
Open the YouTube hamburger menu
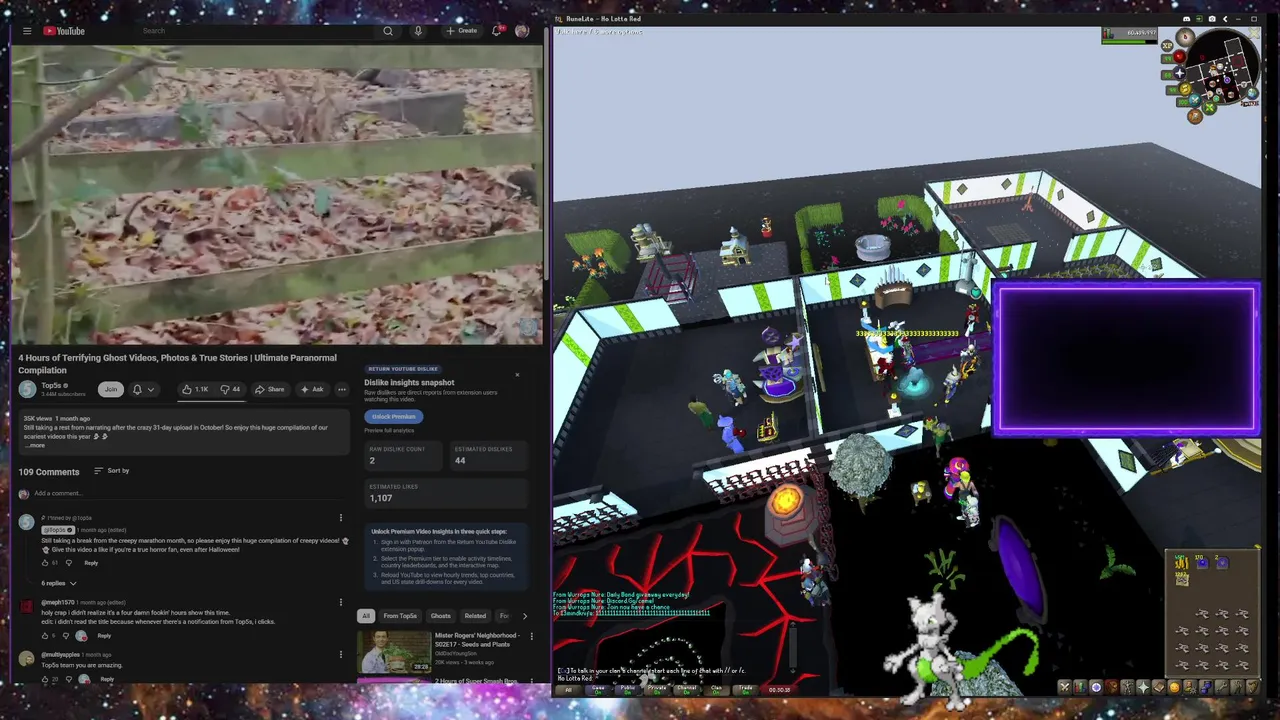(27, 31)
